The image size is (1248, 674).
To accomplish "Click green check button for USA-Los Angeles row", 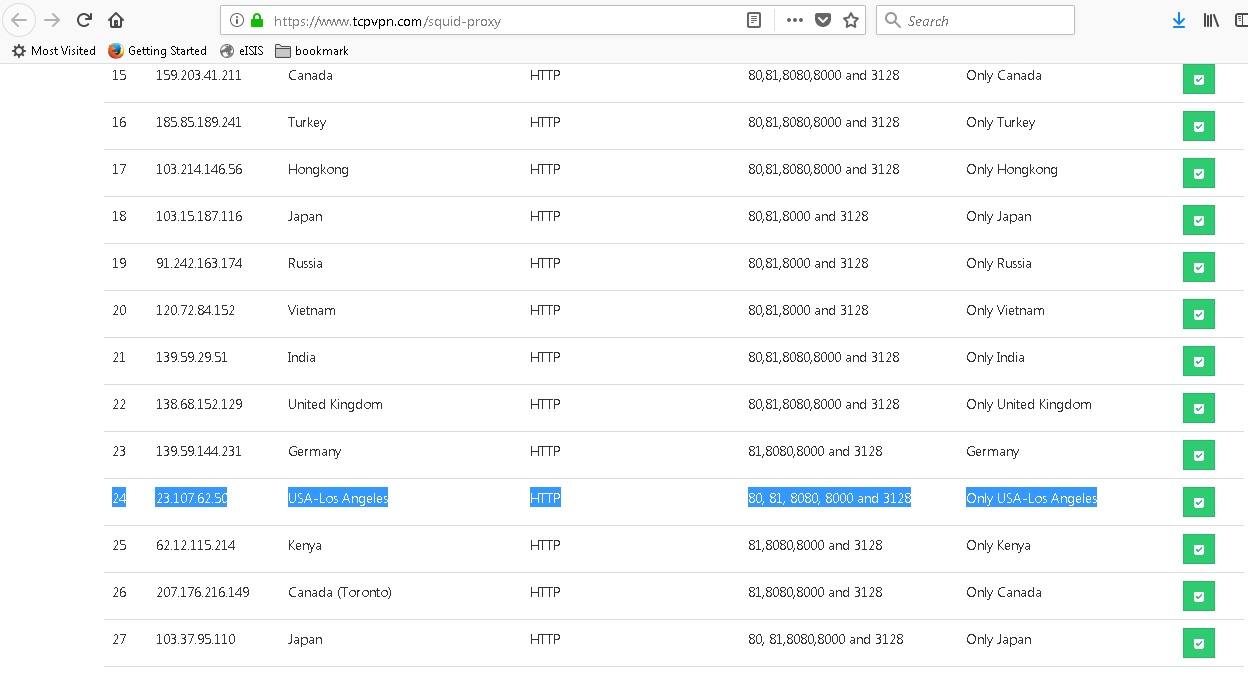I will 1198,503.
